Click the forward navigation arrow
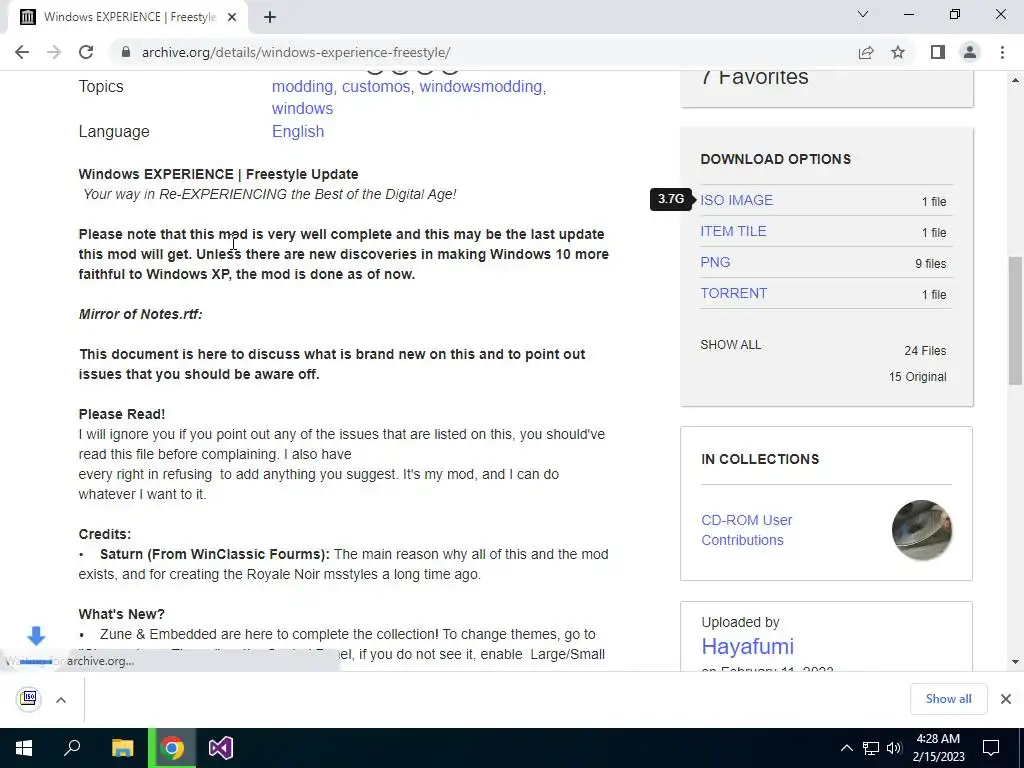This screenshot has height=768, width=1024. [x=54, y=52]
